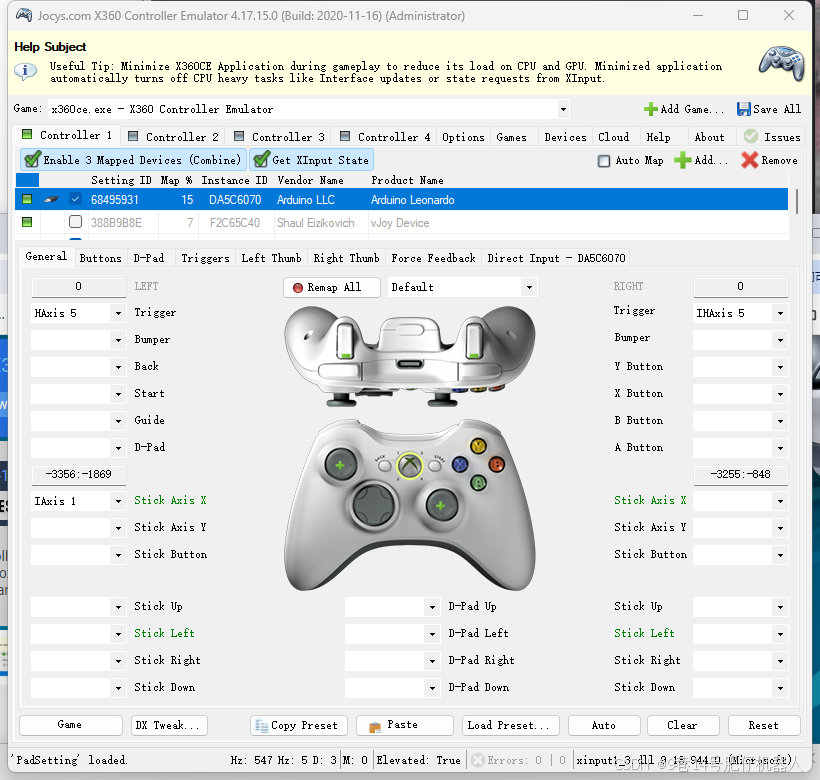This screenshot has height=780, width=820.
Task: Click the green plus Add device icon
Action: 682,160
